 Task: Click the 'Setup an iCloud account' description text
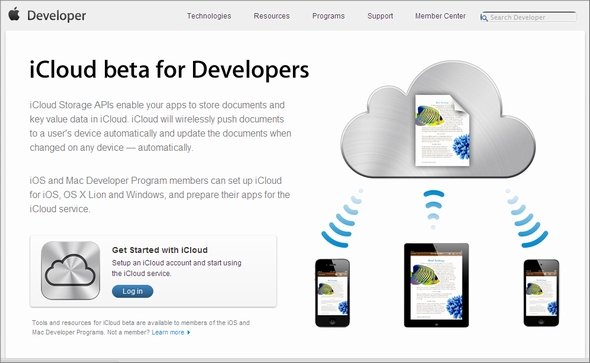tap(176, 268)
